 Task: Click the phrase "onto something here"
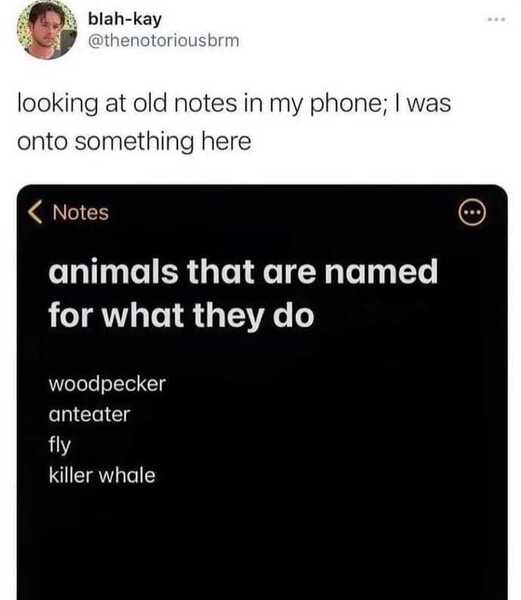tap(134, 142)
